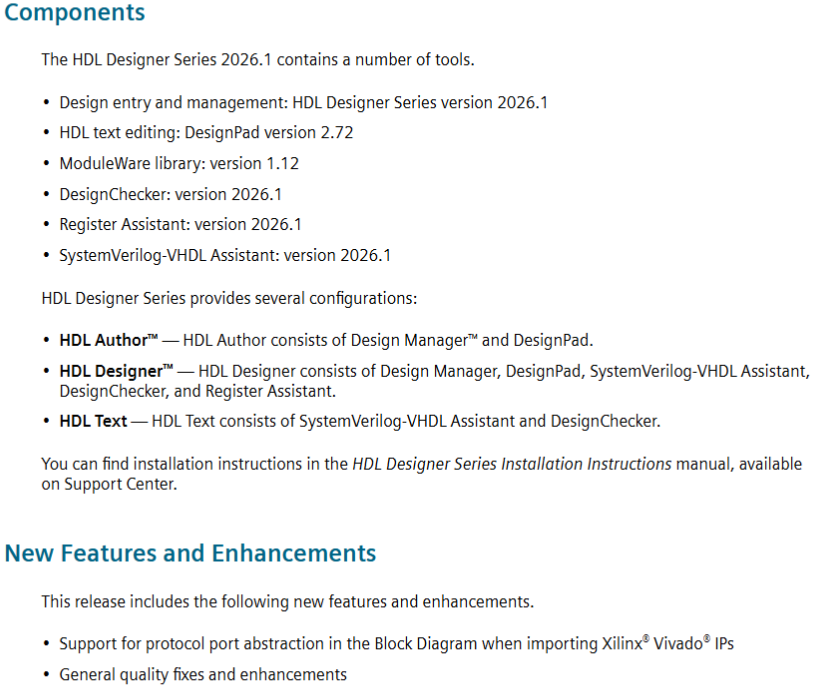Click the DesignPad version 2.72 bullet
The width and height of the screenshot is (819, 691).
[x=206, y=132]
